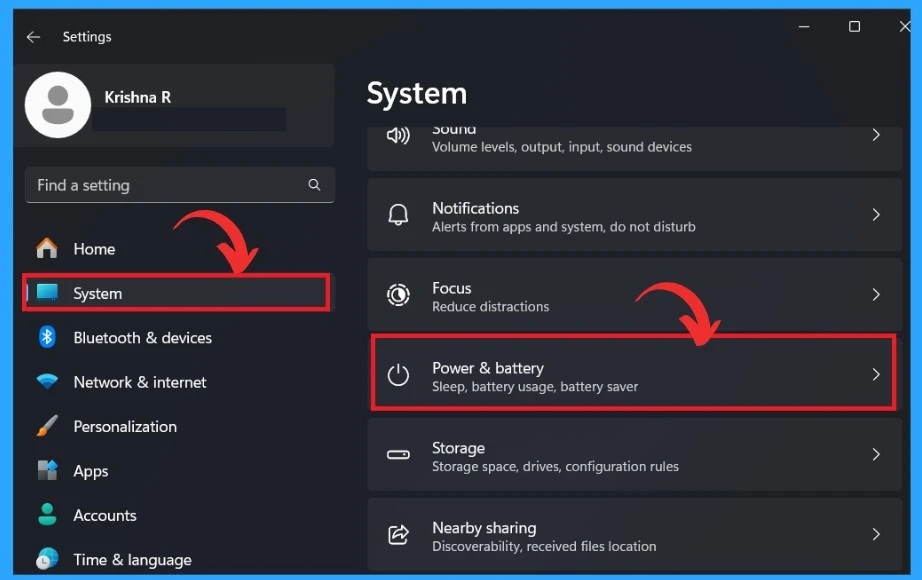
Task: Open the Focus settings card
Action: [x=634, y=295]
